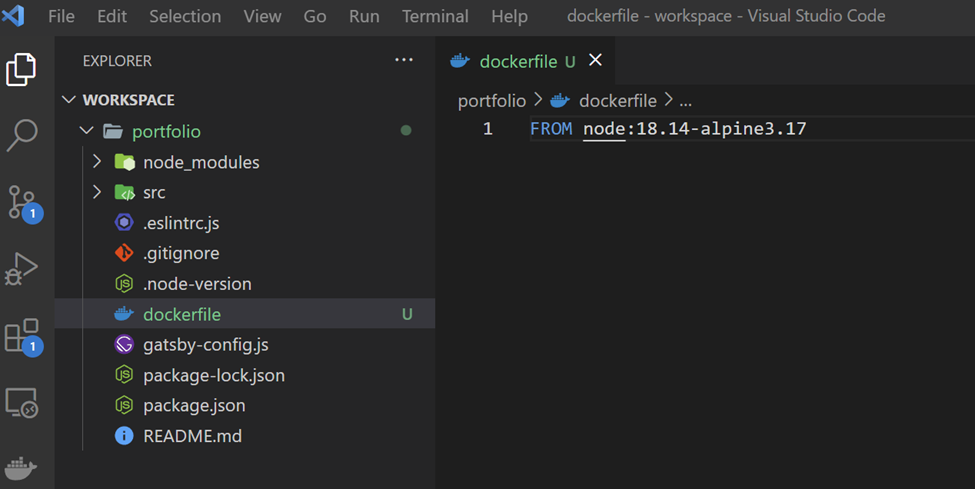
Task: Open the Search view in activity bar
Action: pyautogui.click(x=21, y=135)
